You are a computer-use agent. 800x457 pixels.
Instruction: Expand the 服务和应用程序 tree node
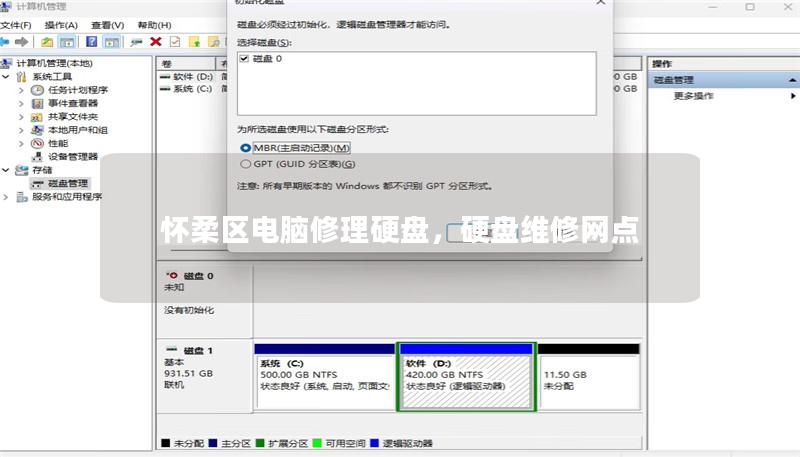click(x=6, y=197)
